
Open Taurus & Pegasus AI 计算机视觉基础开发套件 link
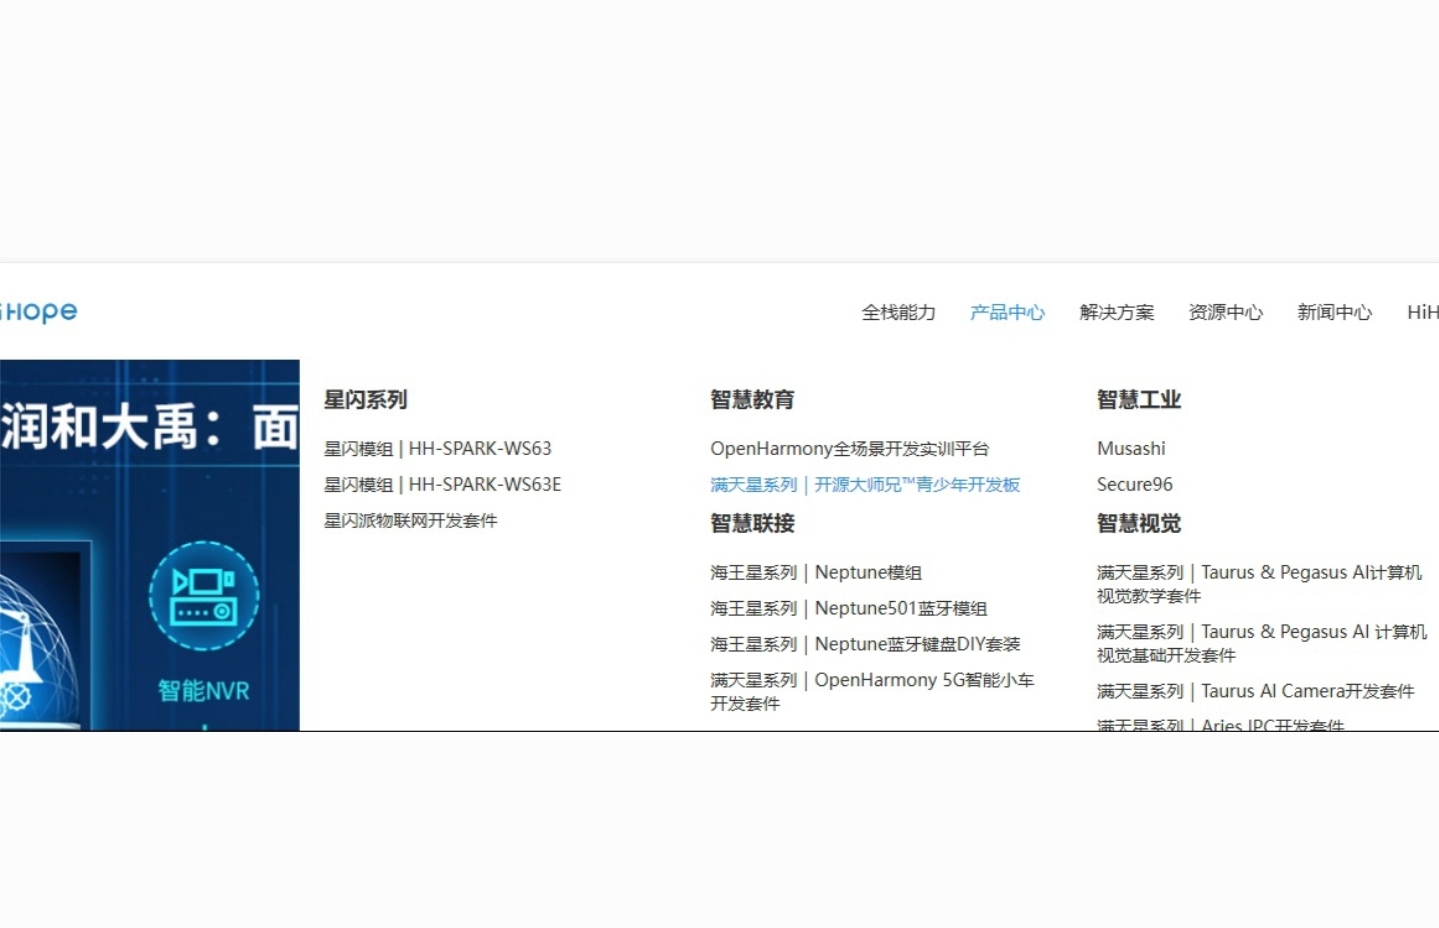(1262, 643)
